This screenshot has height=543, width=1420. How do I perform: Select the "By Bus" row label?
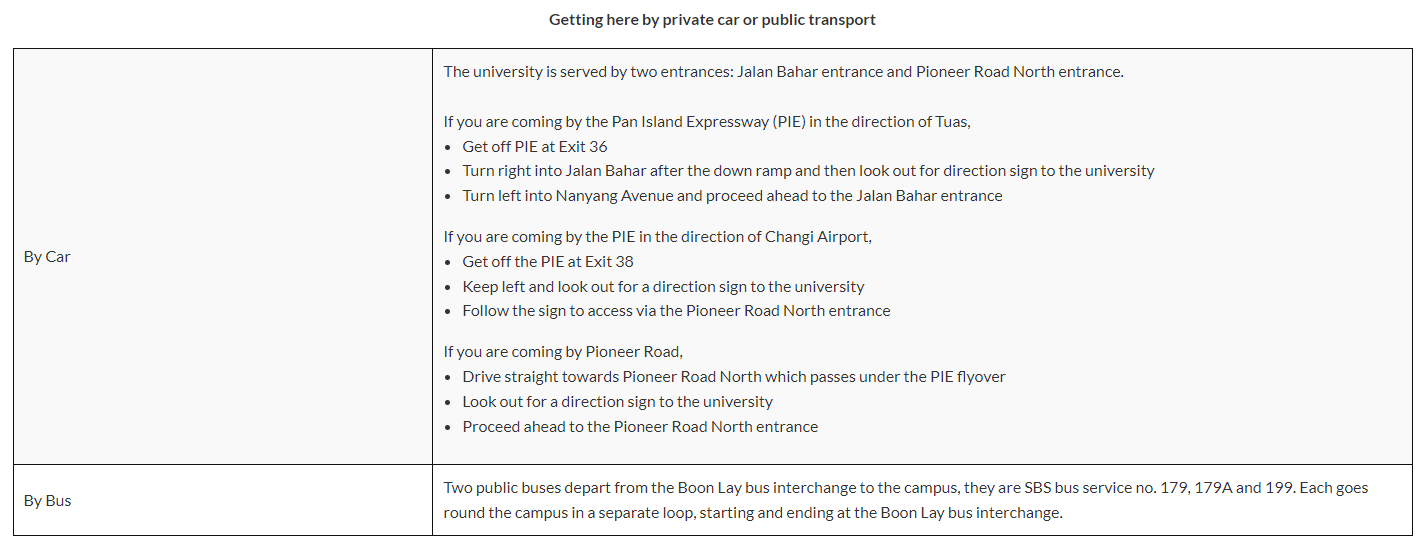(x=47, y=501)
